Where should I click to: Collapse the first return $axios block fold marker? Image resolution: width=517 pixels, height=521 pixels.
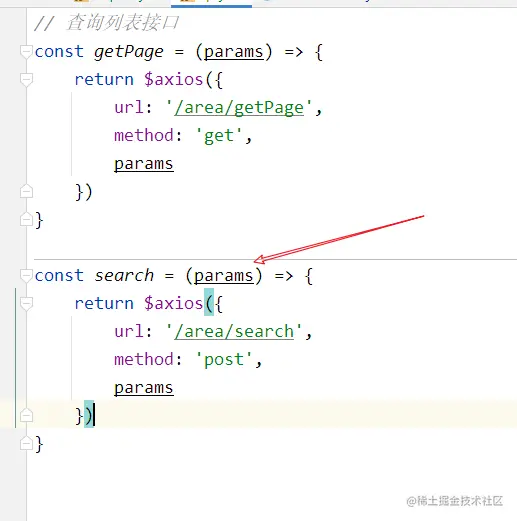(x=26, y=80)
